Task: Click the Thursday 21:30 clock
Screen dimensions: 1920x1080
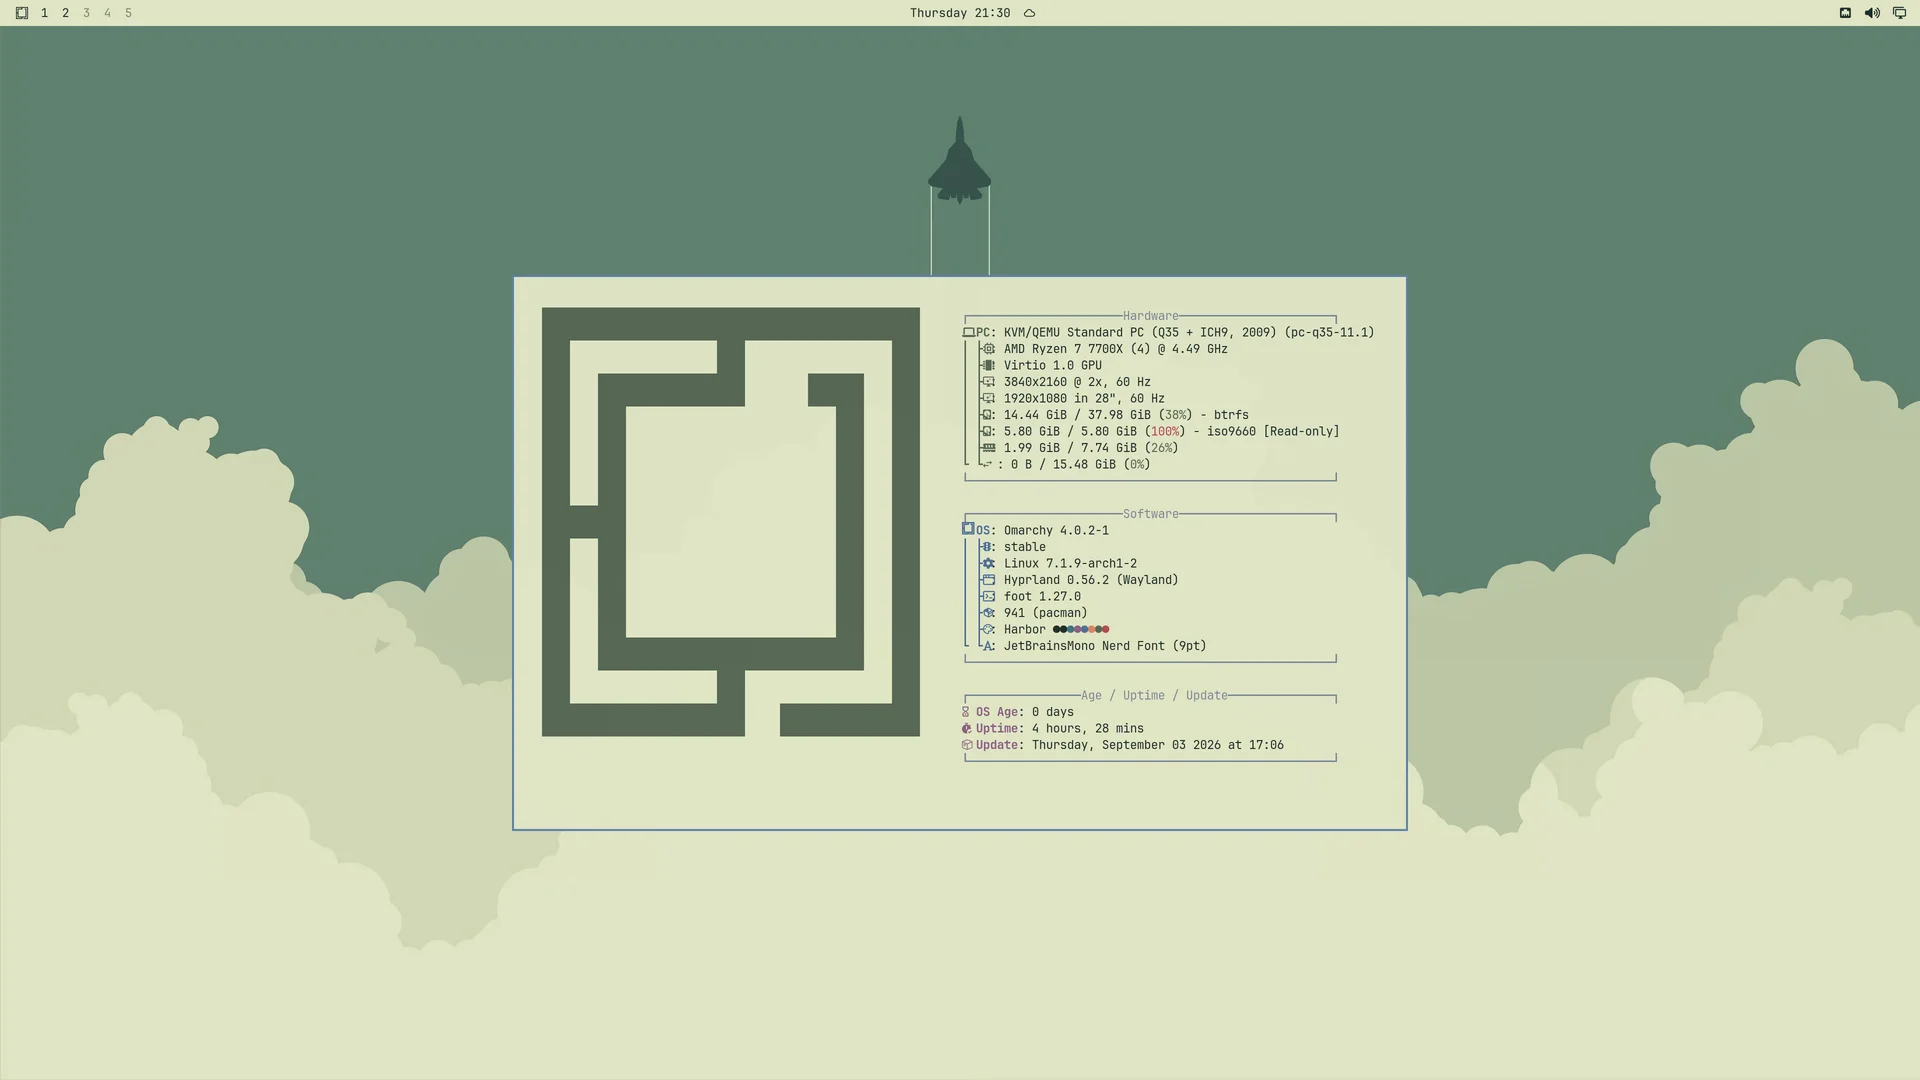Action: tap(959, 13)
